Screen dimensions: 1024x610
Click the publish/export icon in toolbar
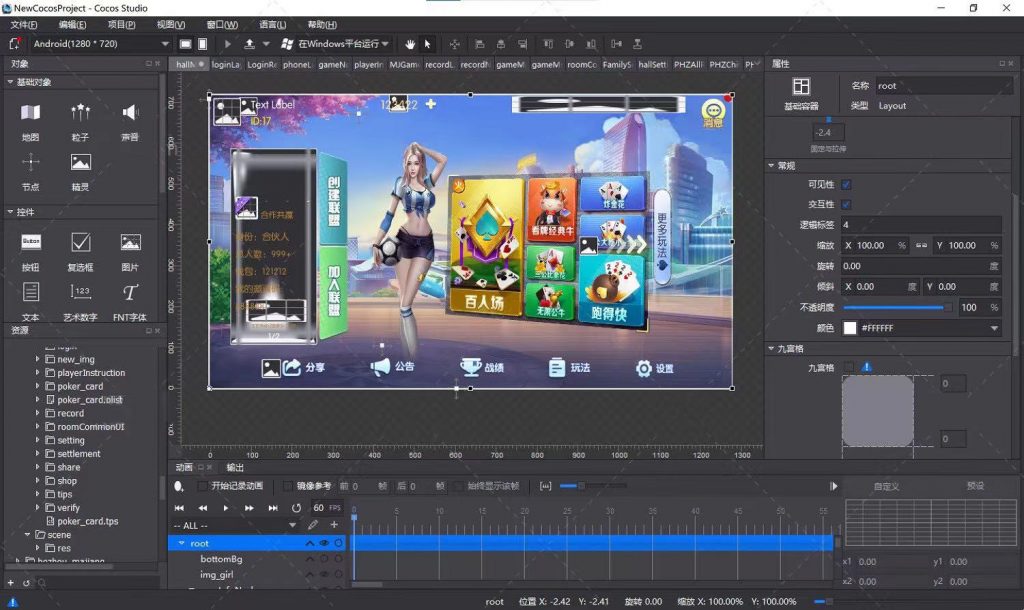pyautogui.click(x=249, y=44)
